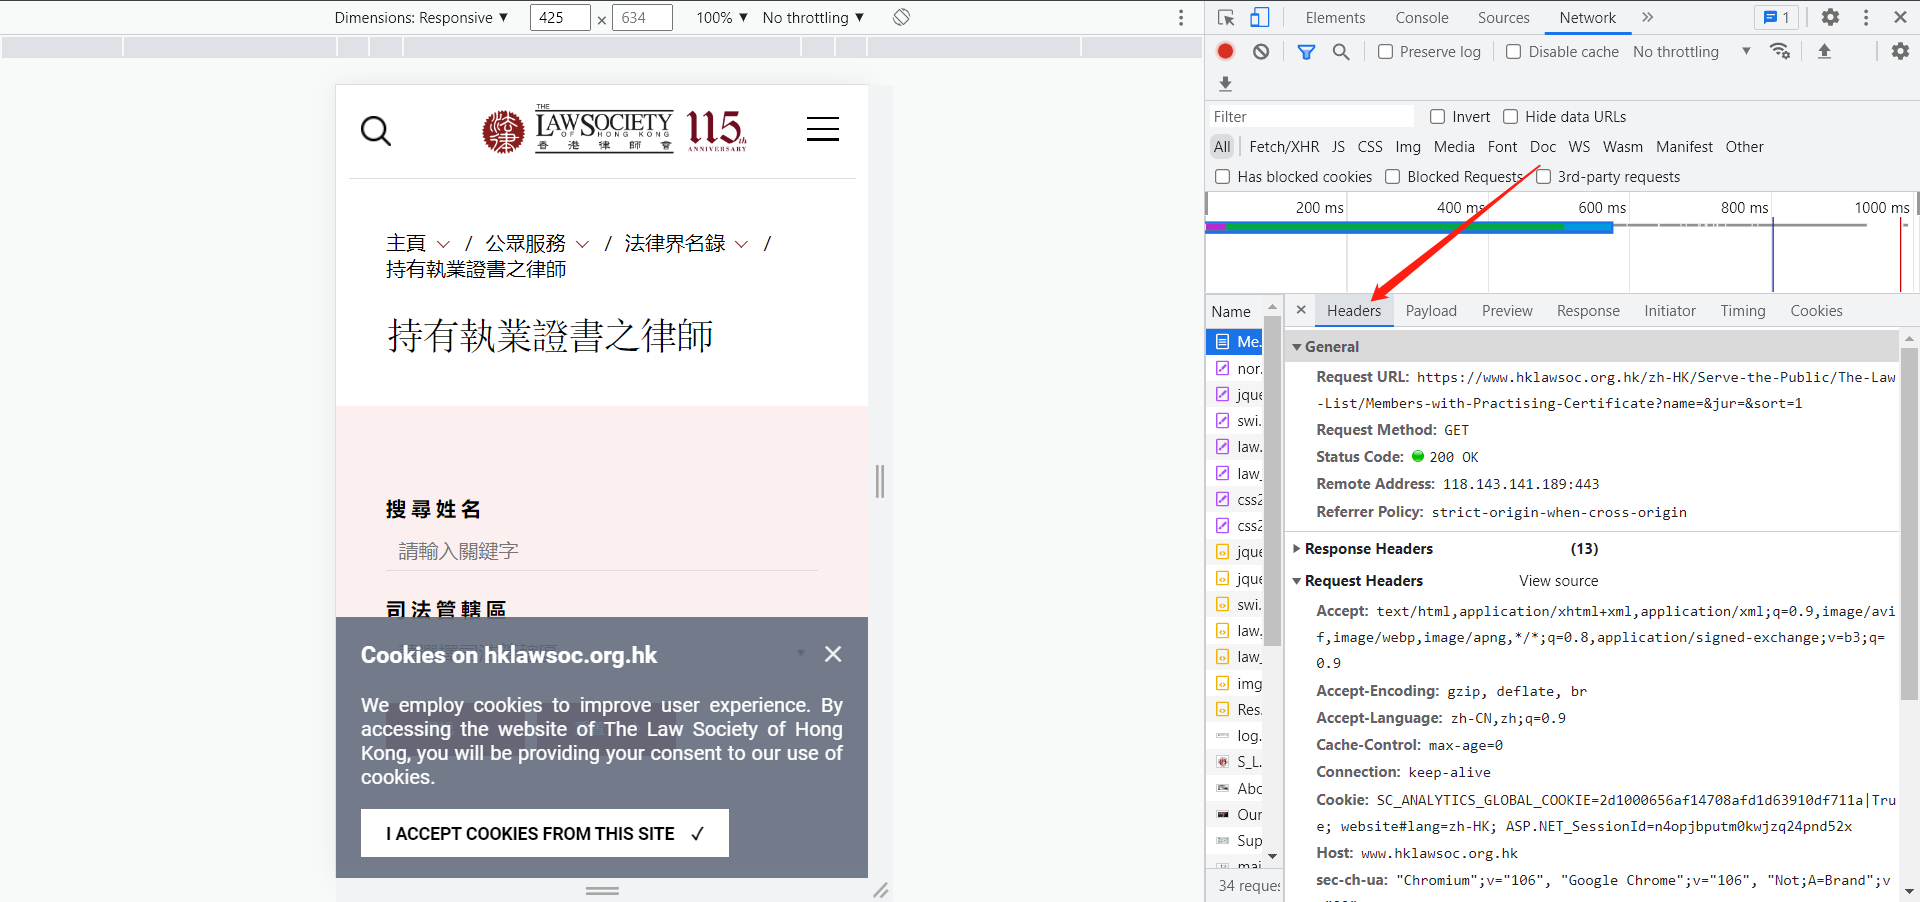Viewport: 1920px width, 902px height.
Task: Open the Timing tab
Action: pyautogui.click(x=1743, y=311)
